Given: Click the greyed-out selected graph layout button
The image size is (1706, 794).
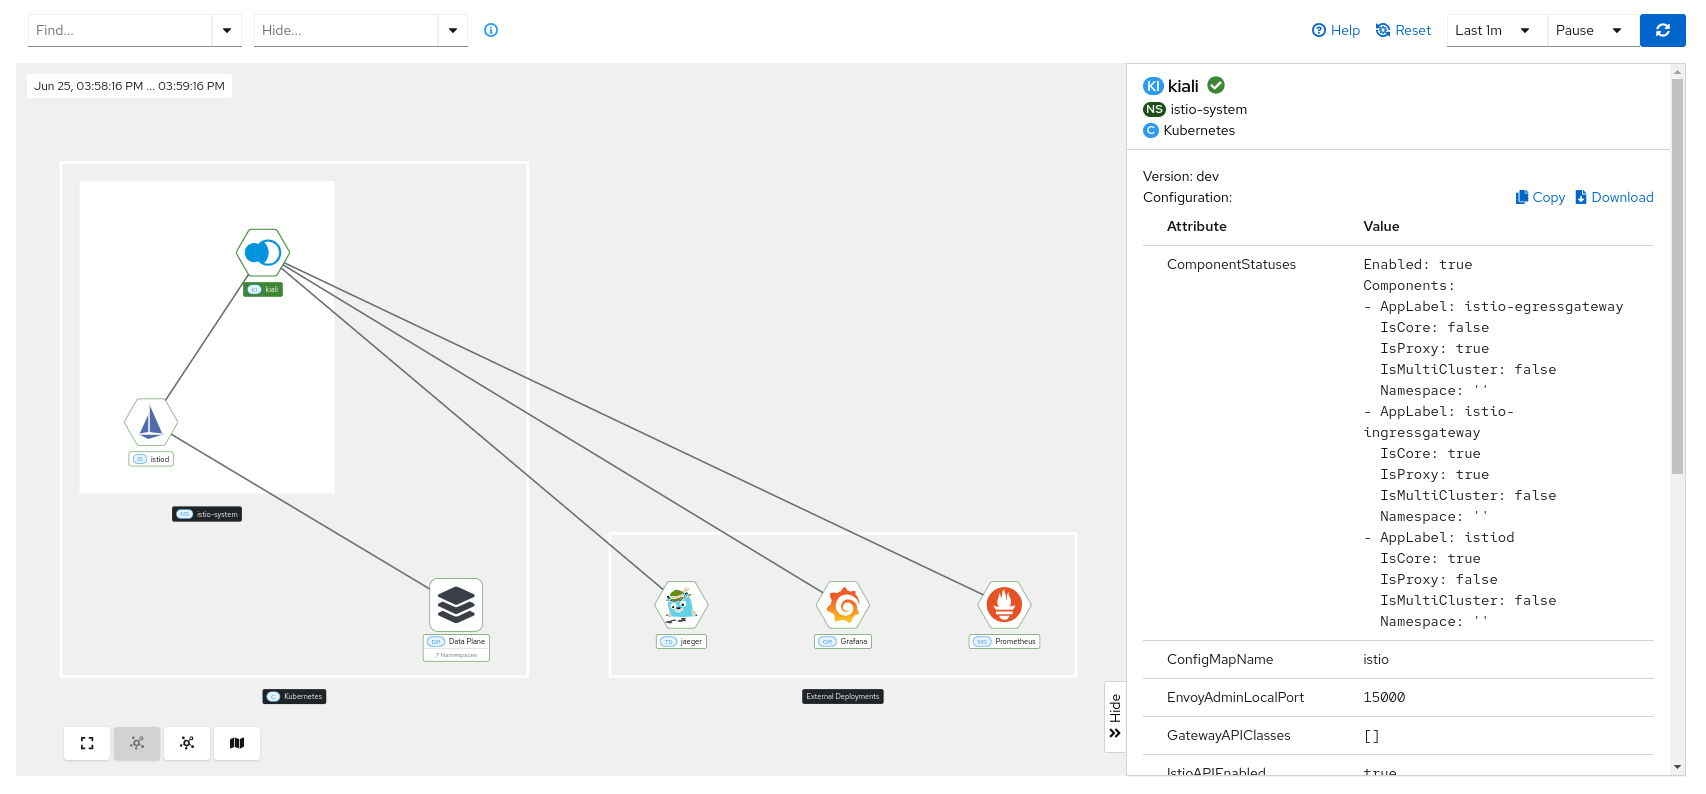Looking at the screenshot, I should [x=137, y=743].
